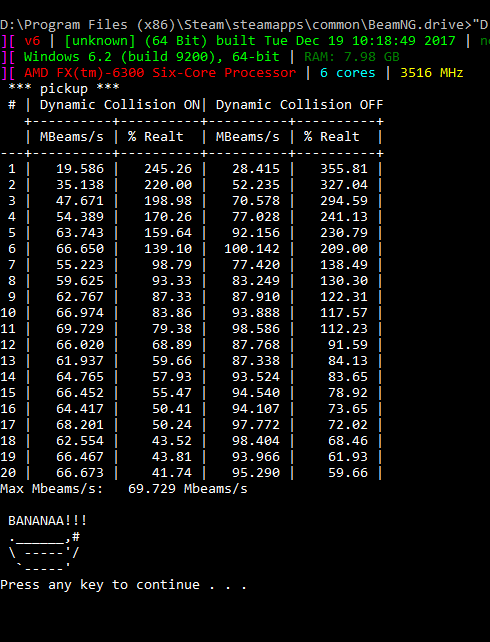
Task: Click the value '138.49' in row 7
Action: pyautogui.click(x=344, y=264)
